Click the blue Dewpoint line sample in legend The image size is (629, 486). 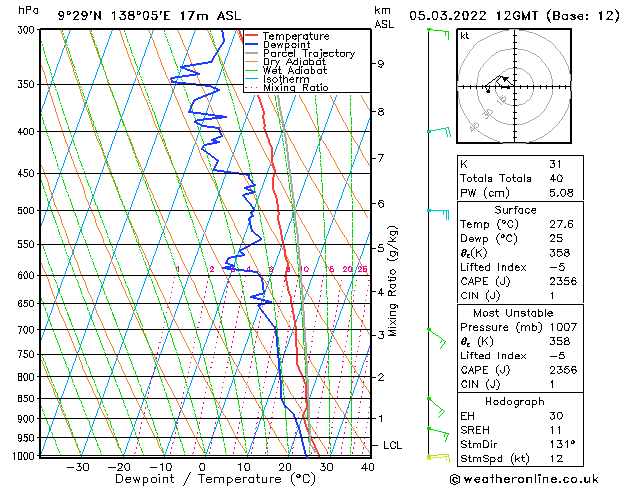click(251, 45)
